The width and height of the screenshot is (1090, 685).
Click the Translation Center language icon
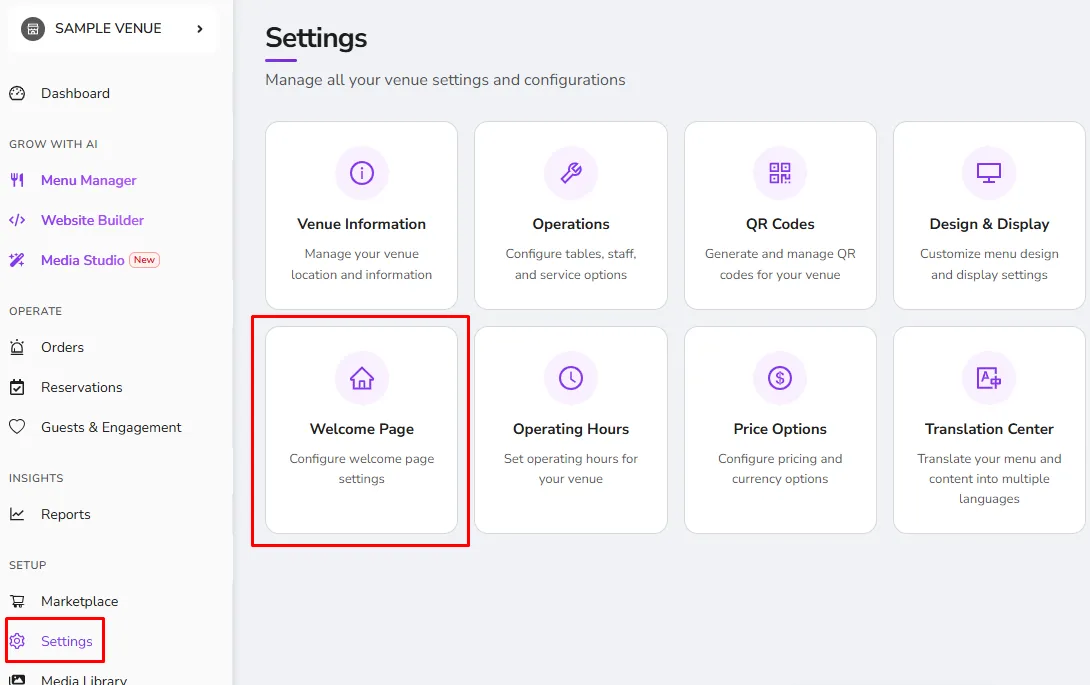[989, 378]
